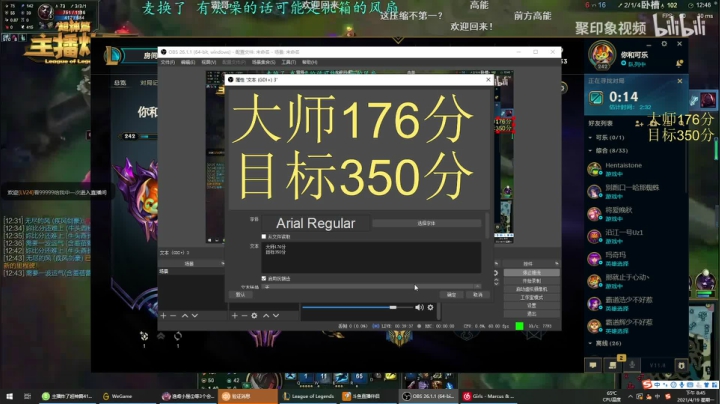
Task: Toggle 工作室模式 studio mode
Action: 532,297
